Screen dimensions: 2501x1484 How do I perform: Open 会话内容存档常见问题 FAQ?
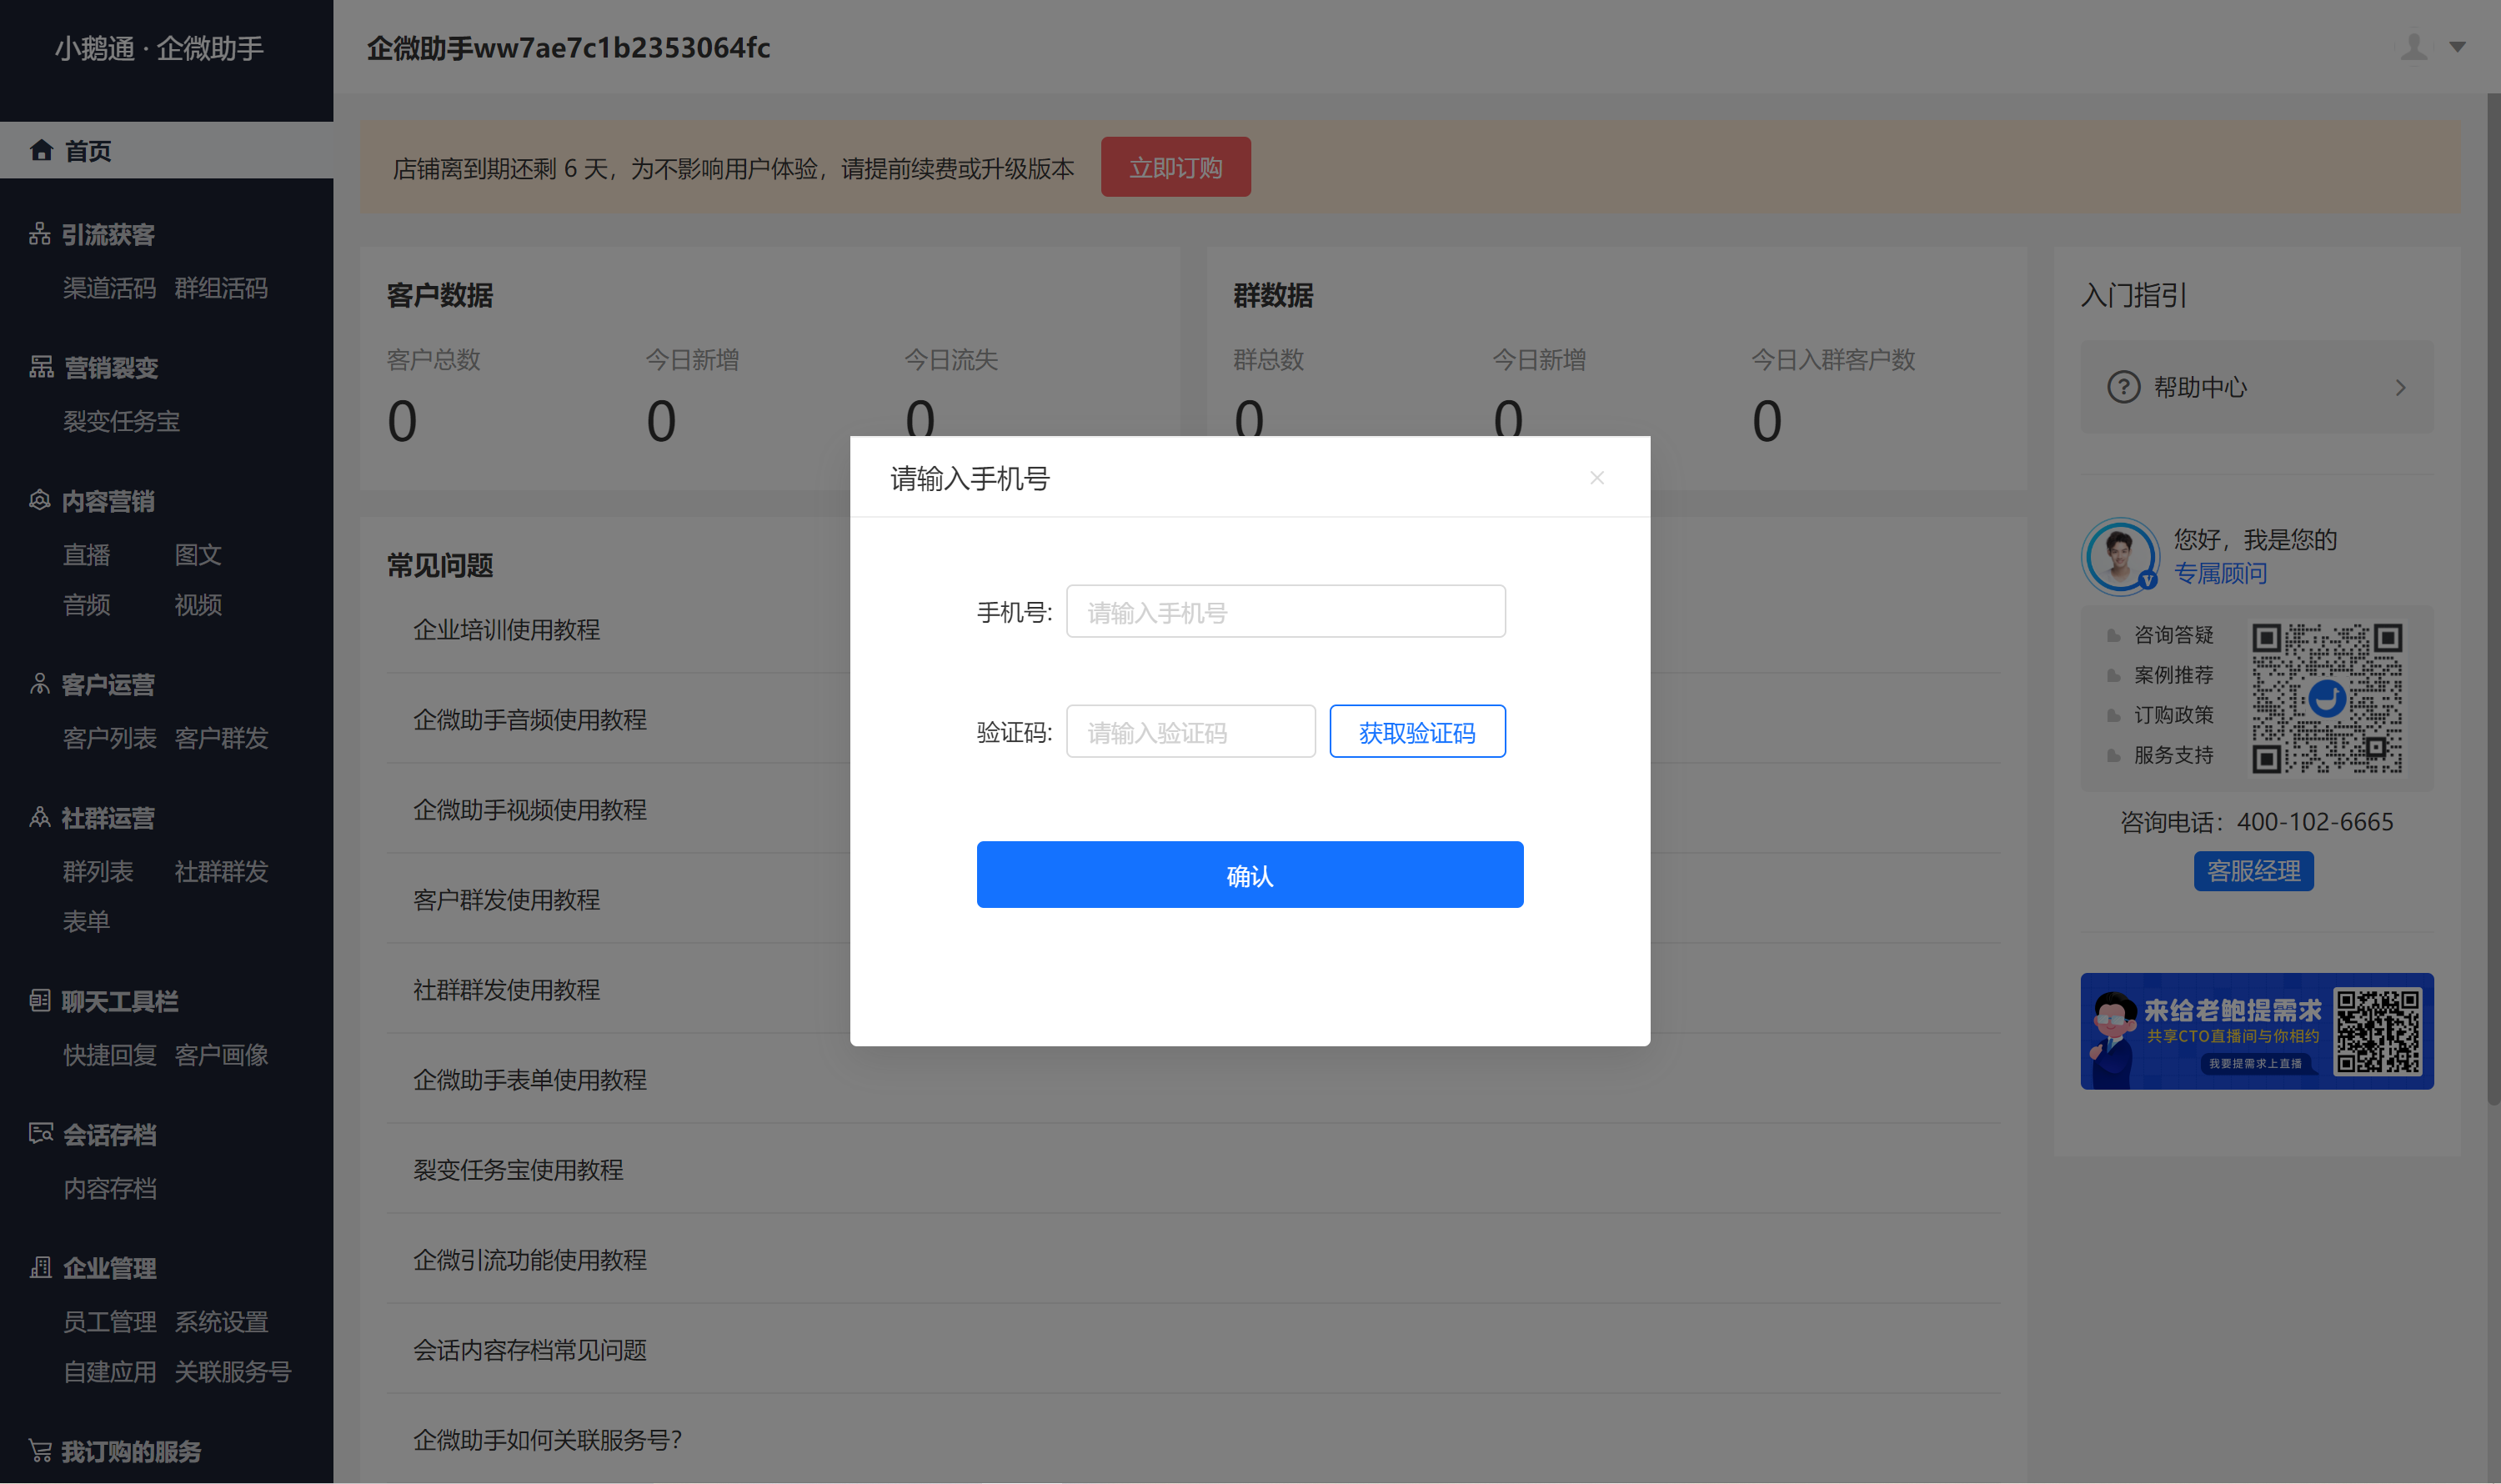point(530,1350)
